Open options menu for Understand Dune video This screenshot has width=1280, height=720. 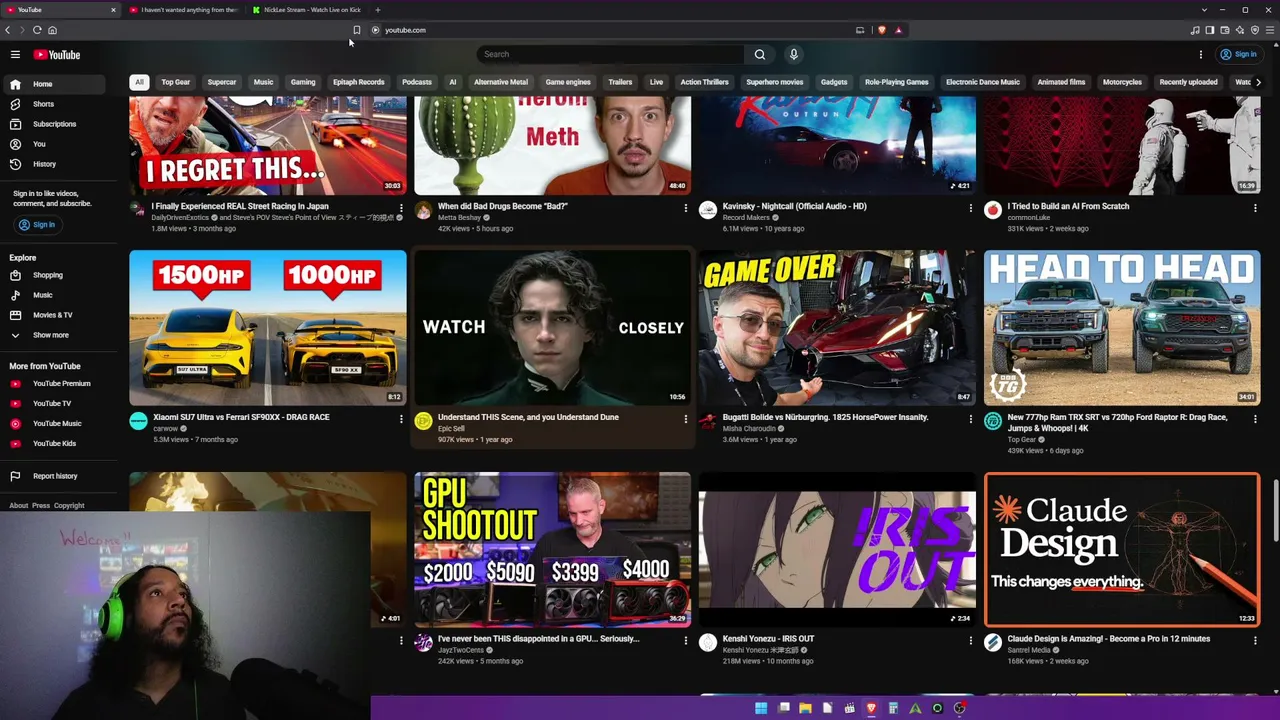click(686, 419)
